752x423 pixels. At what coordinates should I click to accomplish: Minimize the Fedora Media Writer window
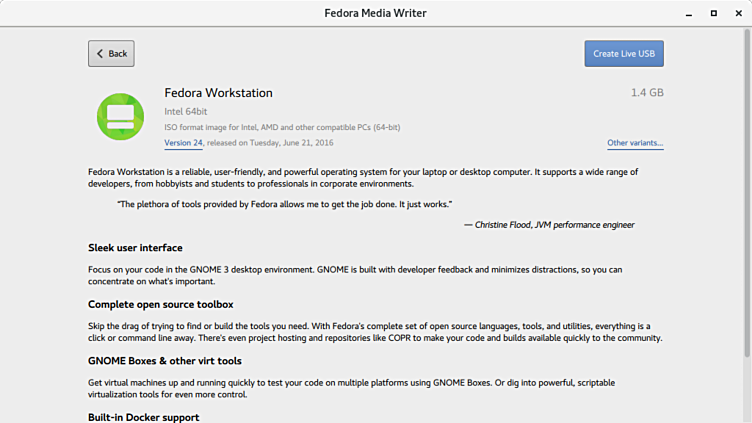click(x=690, y=14)
